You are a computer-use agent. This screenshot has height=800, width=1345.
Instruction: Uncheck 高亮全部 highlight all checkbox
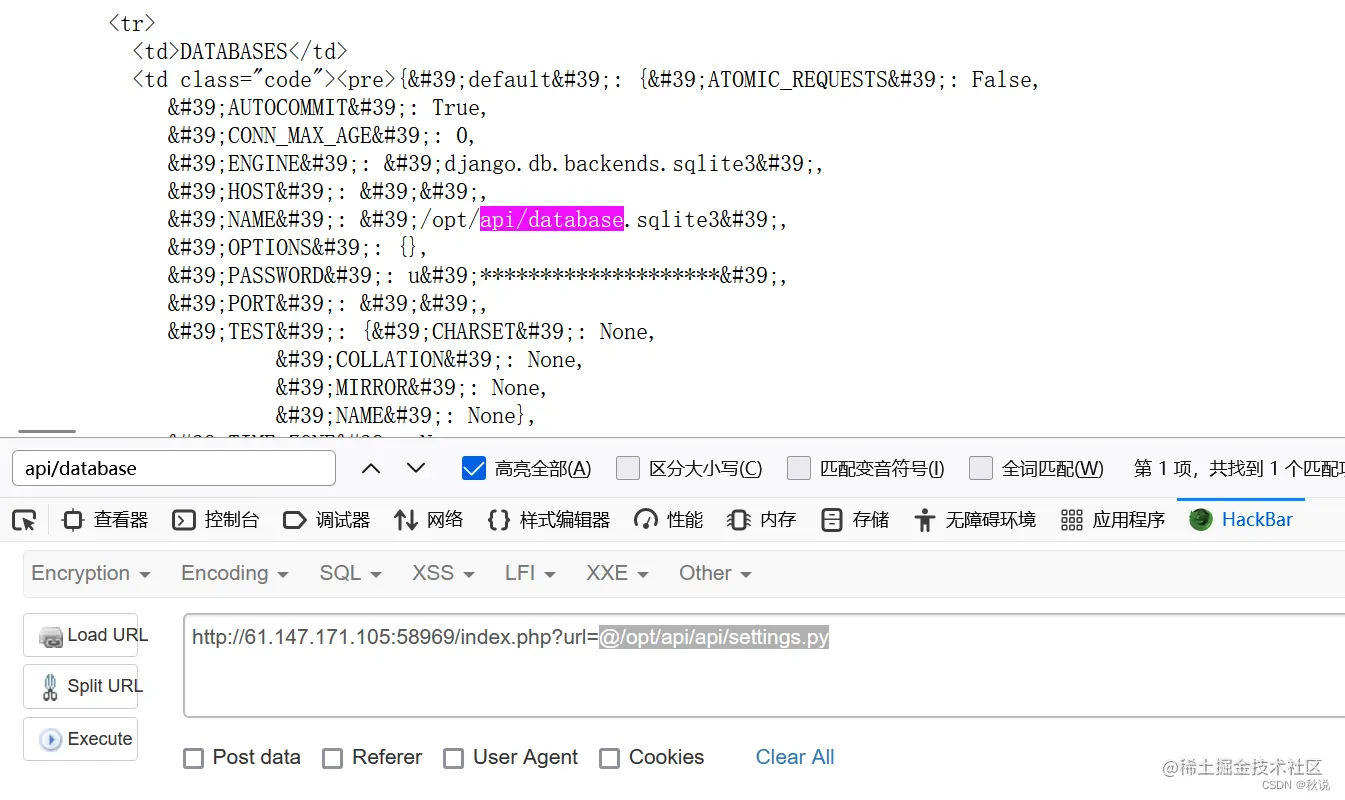pyautogui.click(x=474, y=468)
